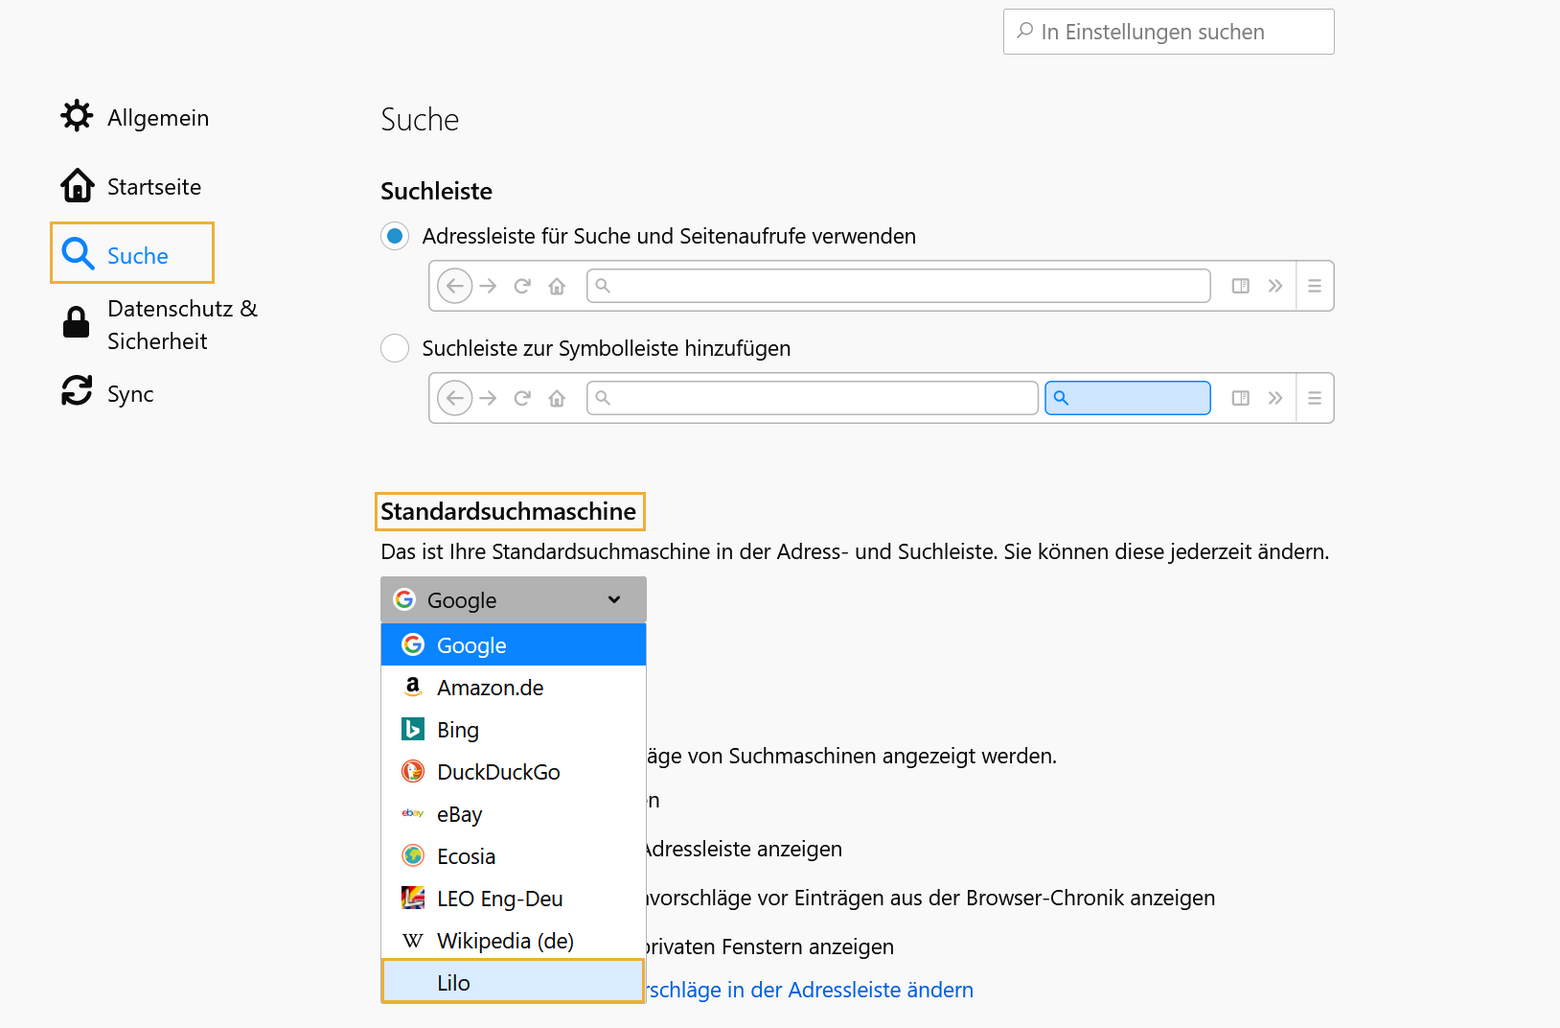The height and width of the screenshot is (1028, 1560).
Task: Choose eBay in the search engine list
Action: coord(459,814)
